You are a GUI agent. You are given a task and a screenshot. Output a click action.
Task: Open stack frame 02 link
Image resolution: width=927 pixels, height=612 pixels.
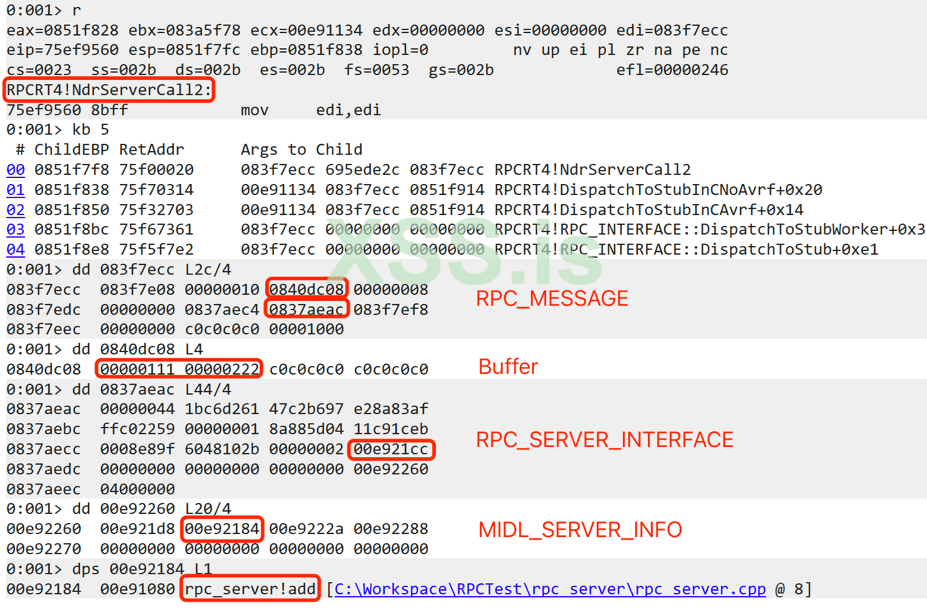[x=16, y=210]
